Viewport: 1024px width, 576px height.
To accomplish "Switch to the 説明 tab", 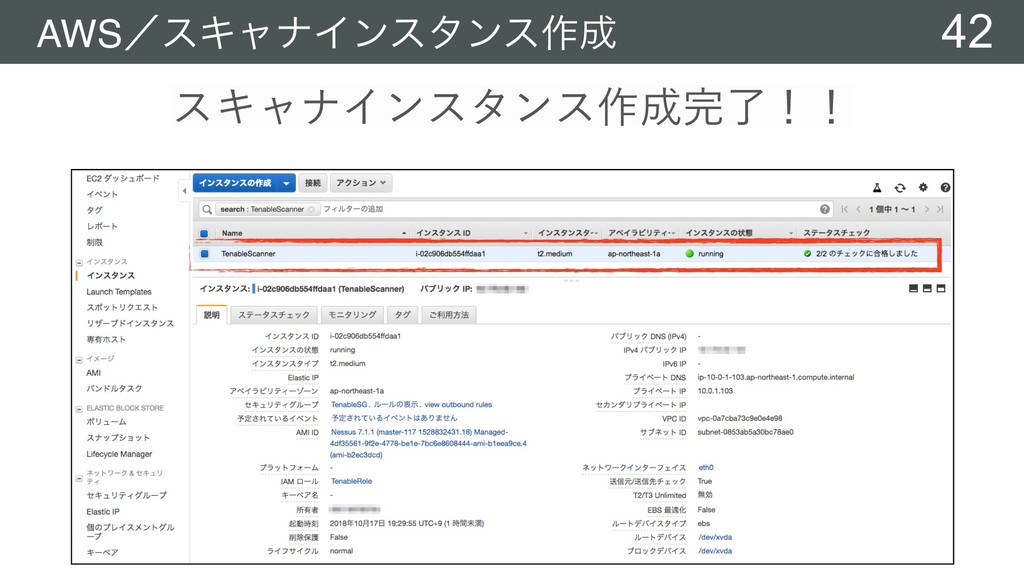I will coord(212,315).
